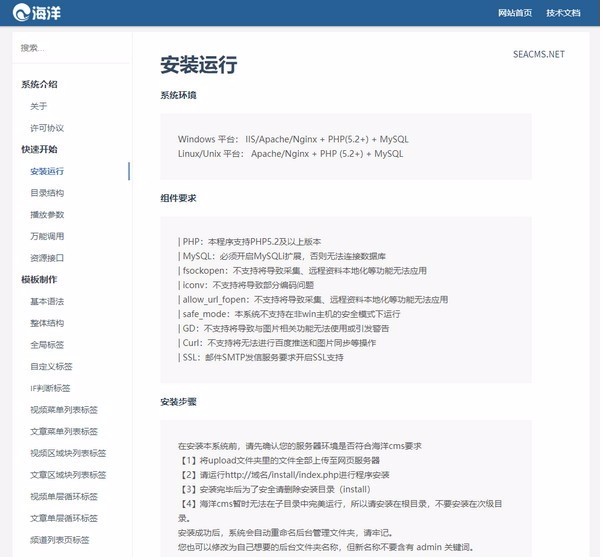
Task: Click the 安装运行 page heading
Action: point(200,65)
